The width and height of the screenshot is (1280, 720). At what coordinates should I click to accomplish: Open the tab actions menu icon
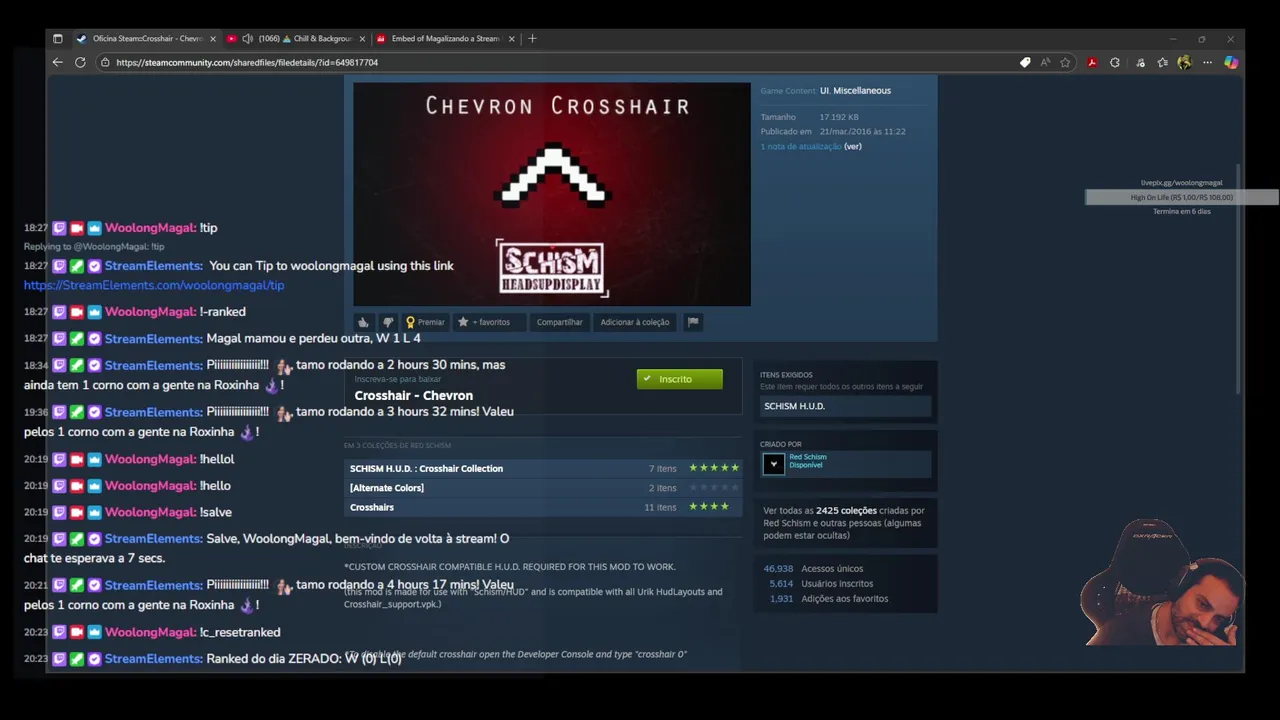pyautogui.click(x=57, y=38)
